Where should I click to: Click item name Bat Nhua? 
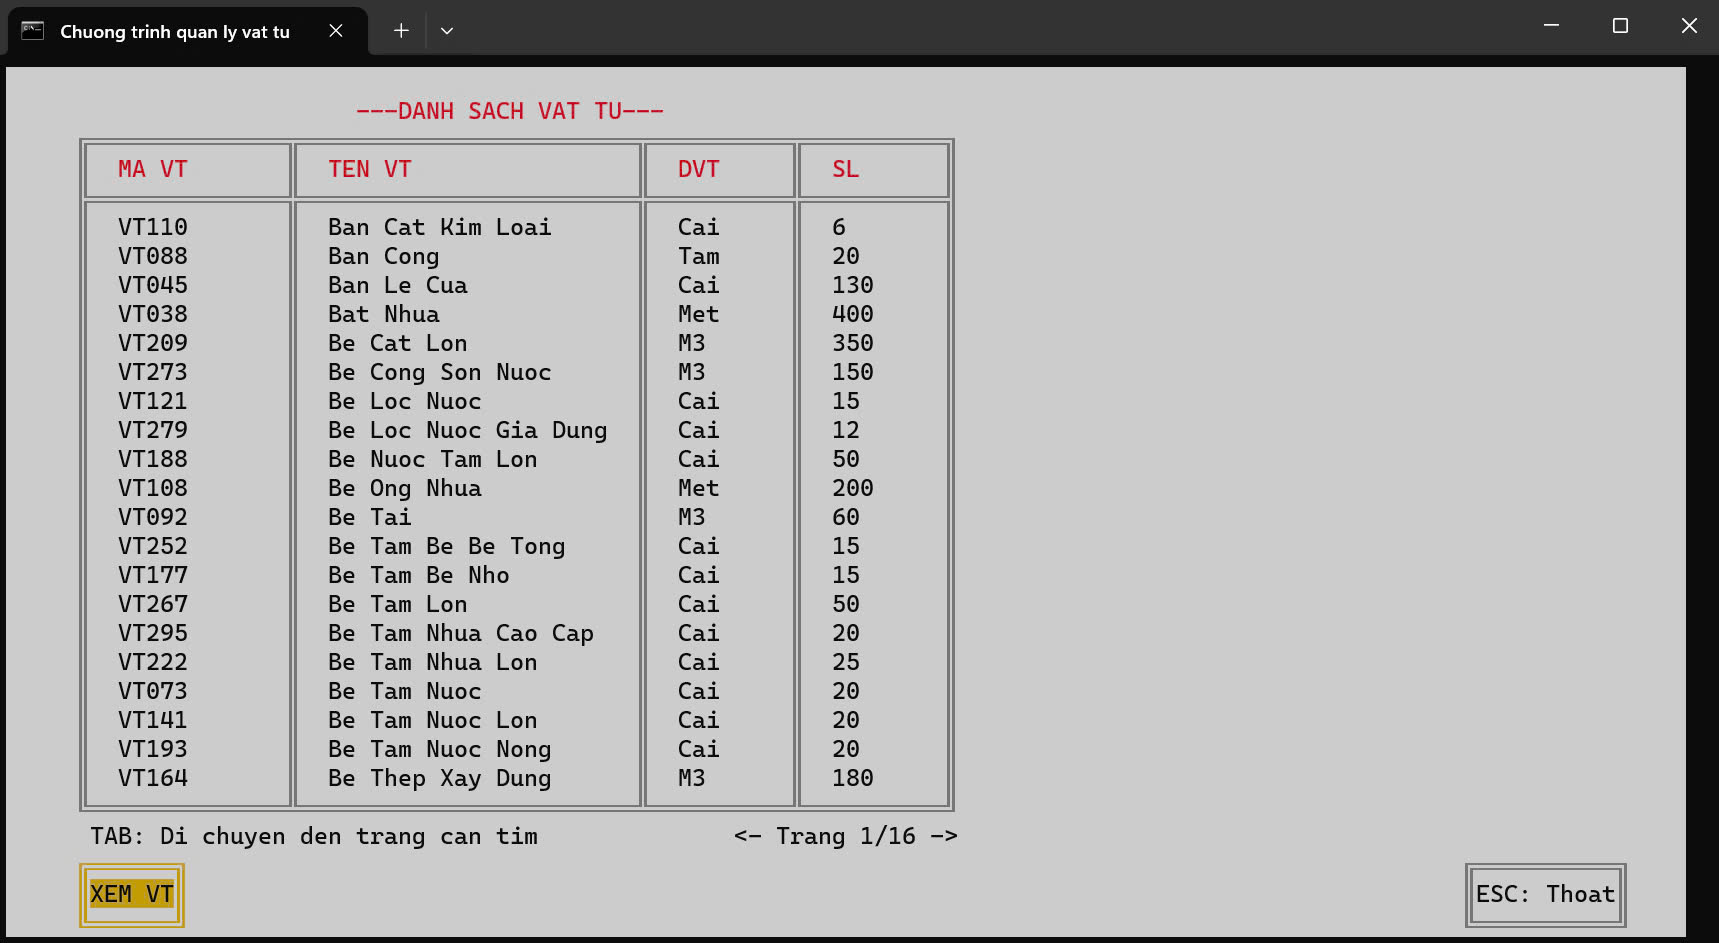[x=384, y=315]
